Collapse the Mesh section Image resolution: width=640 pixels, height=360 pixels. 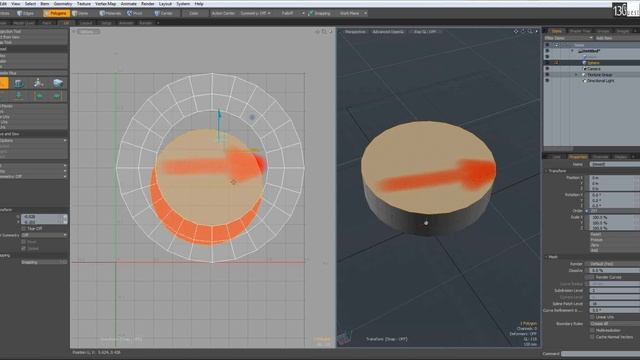[547, 257]
